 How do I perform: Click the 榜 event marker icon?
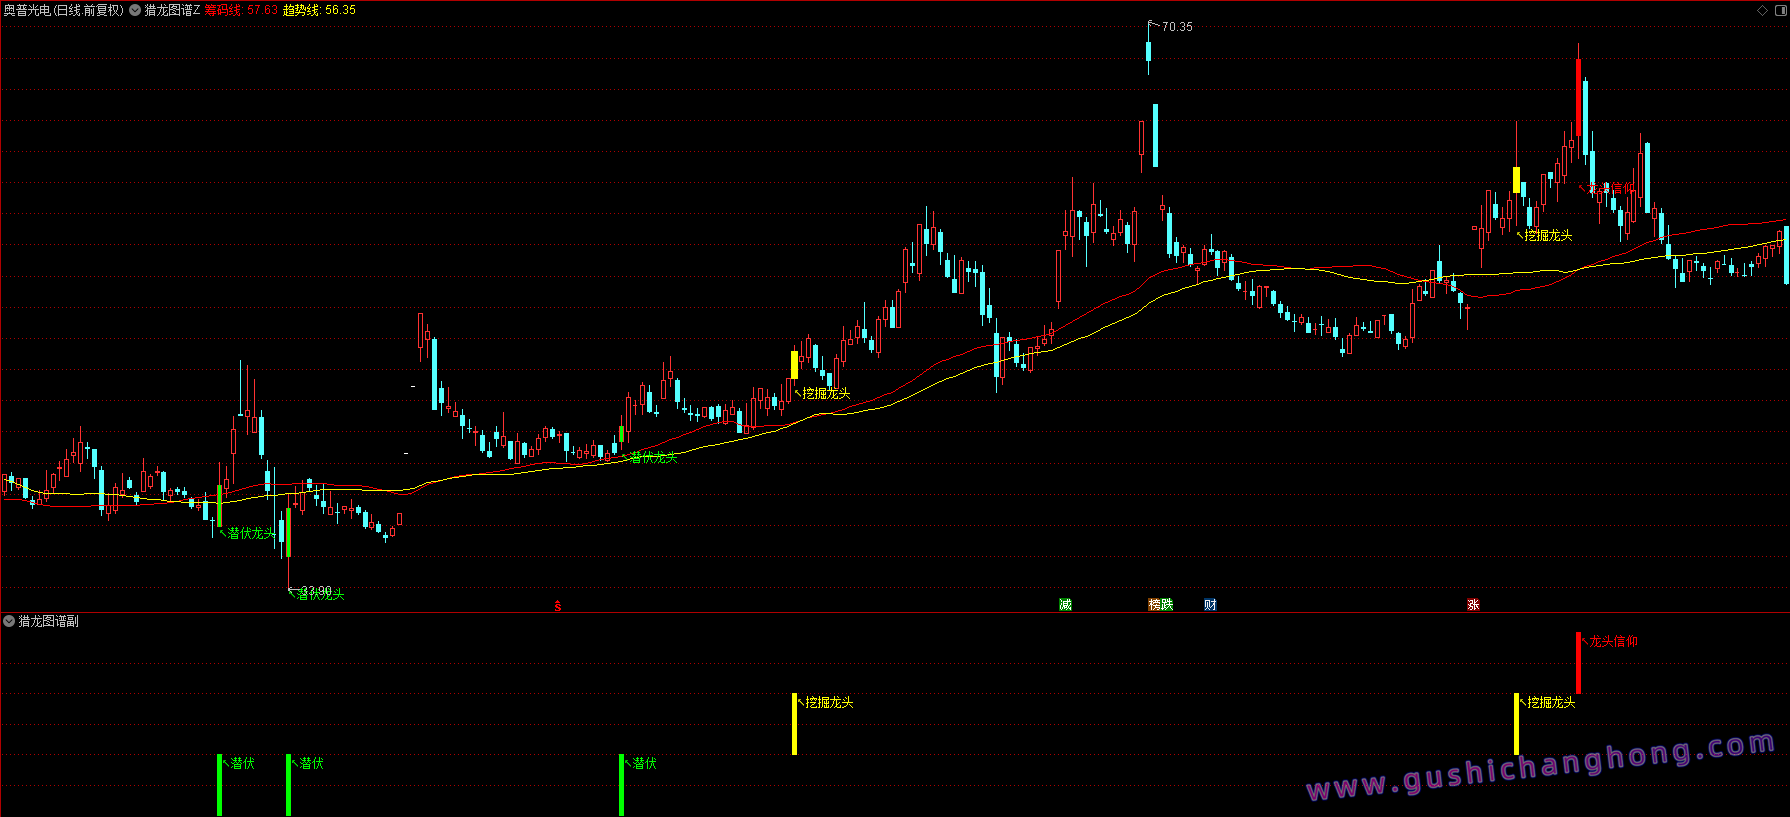[x=1154, y=605]
